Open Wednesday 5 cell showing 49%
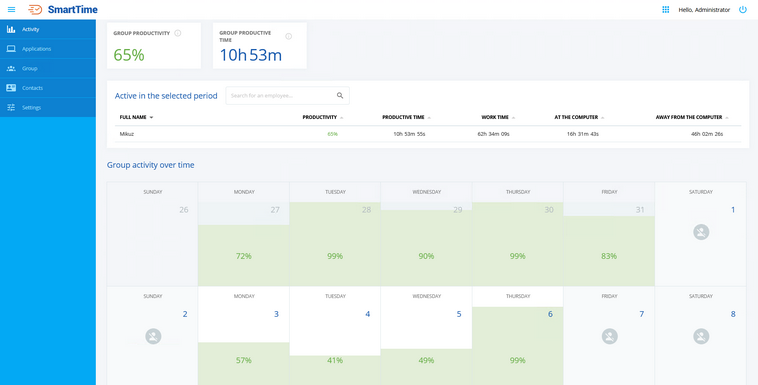The image size is (758, 385). tap(426, 336)
